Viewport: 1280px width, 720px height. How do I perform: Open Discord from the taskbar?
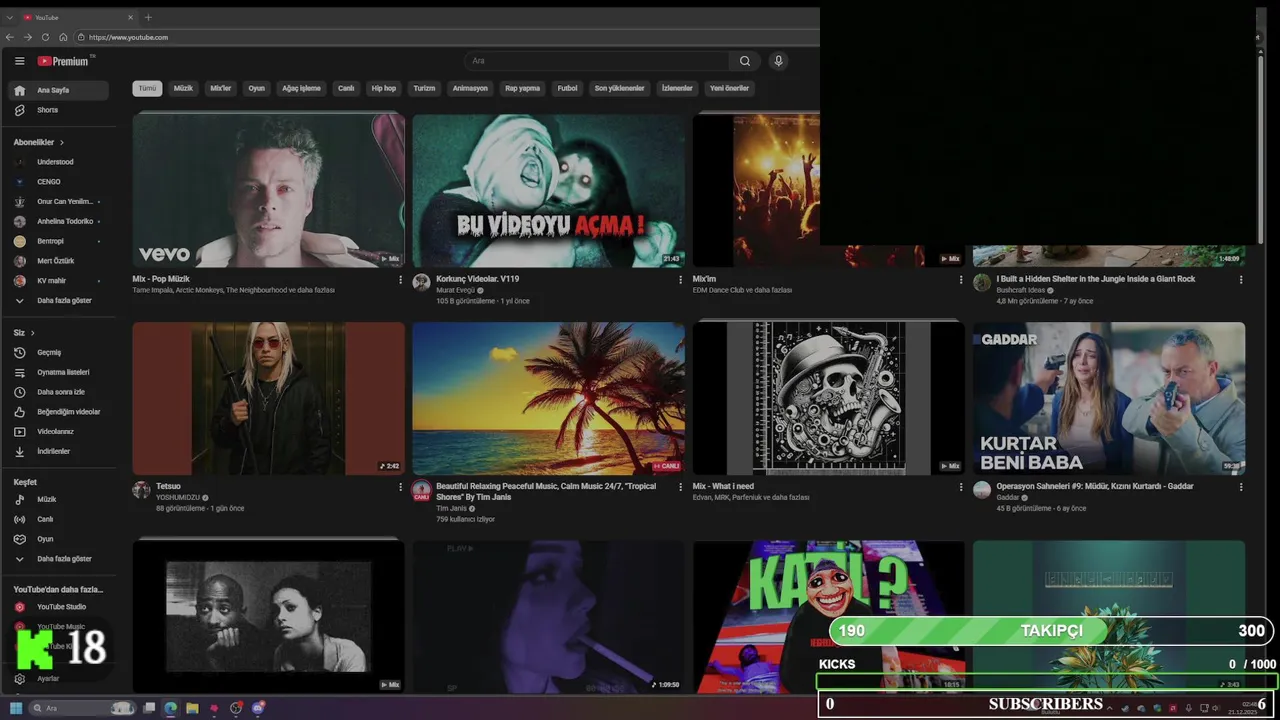tap(258, 708)
